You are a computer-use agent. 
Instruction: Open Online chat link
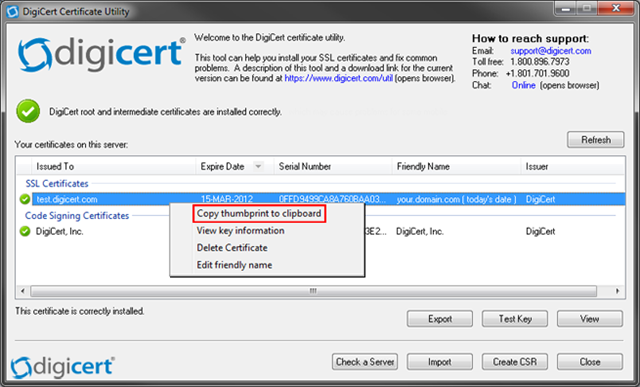pos(523,85)
